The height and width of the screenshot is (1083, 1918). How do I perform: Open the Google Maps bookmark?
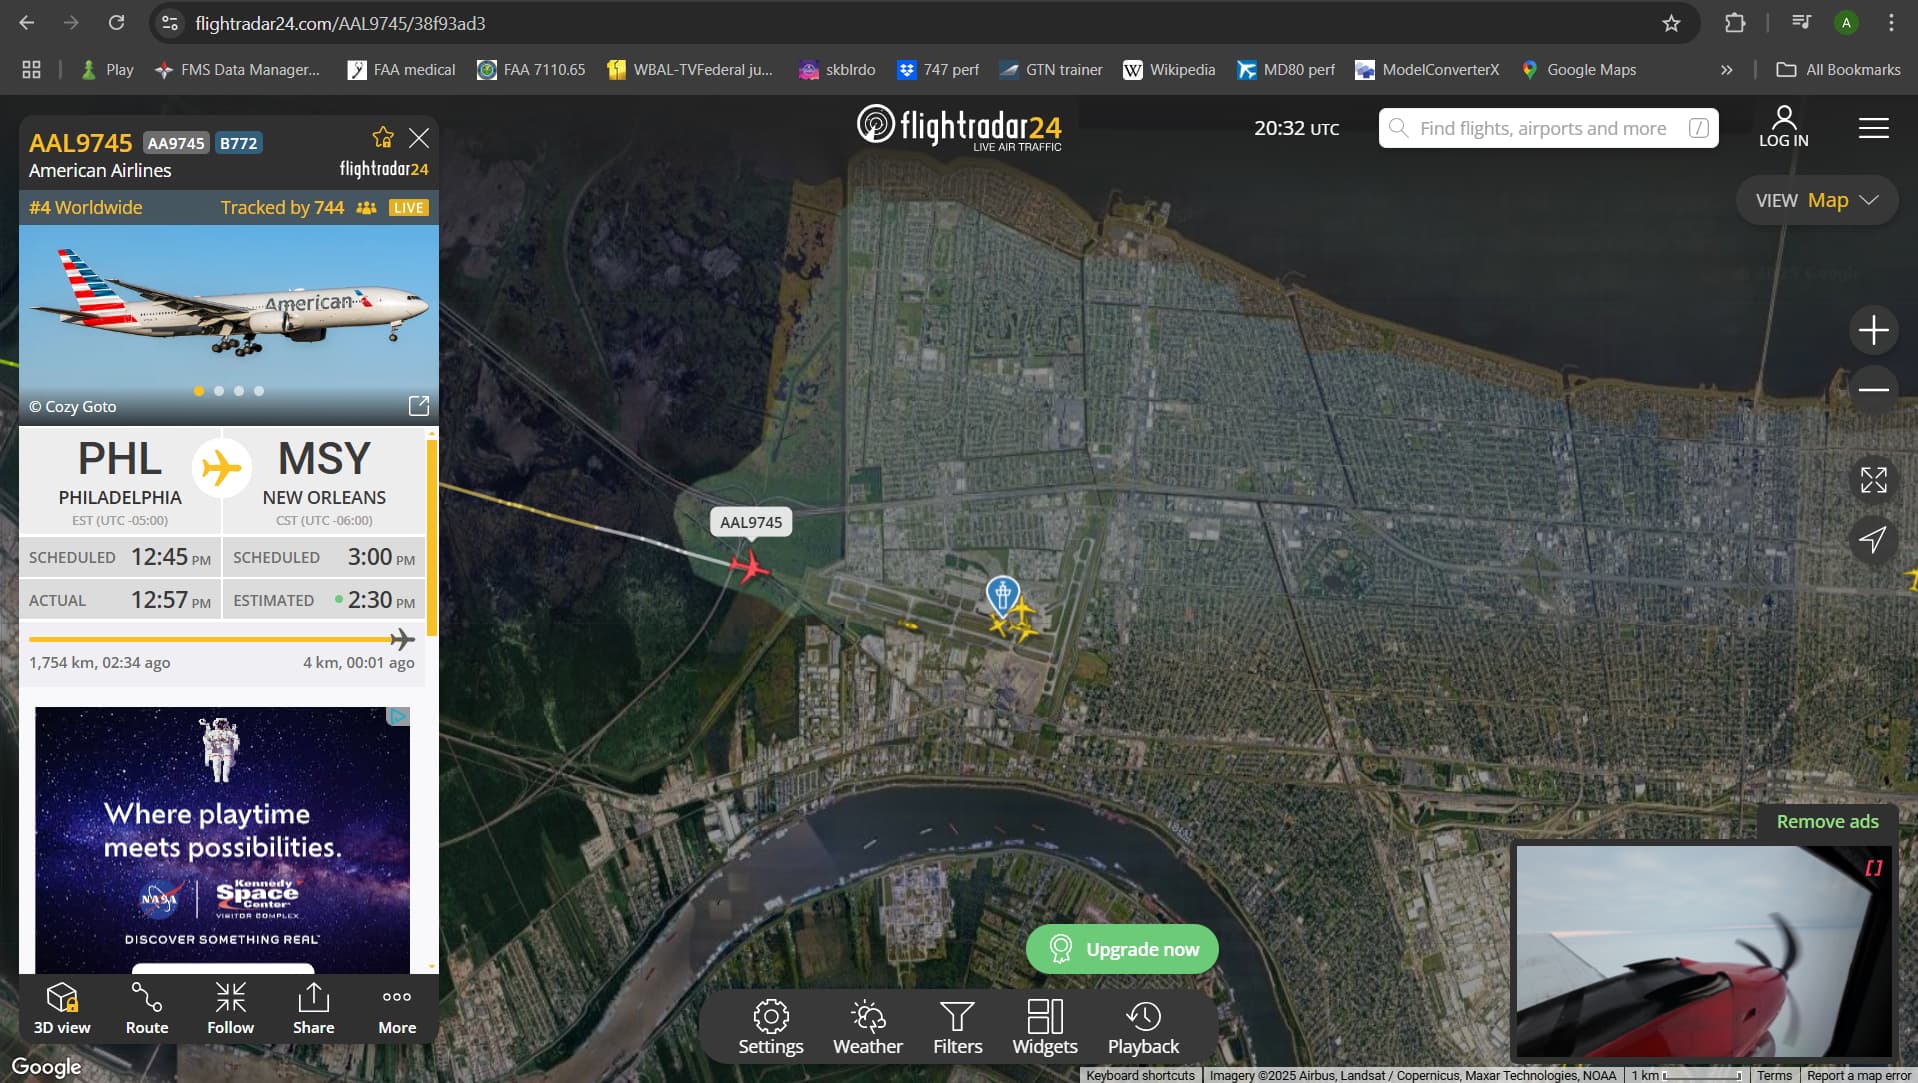[1579, 69]
